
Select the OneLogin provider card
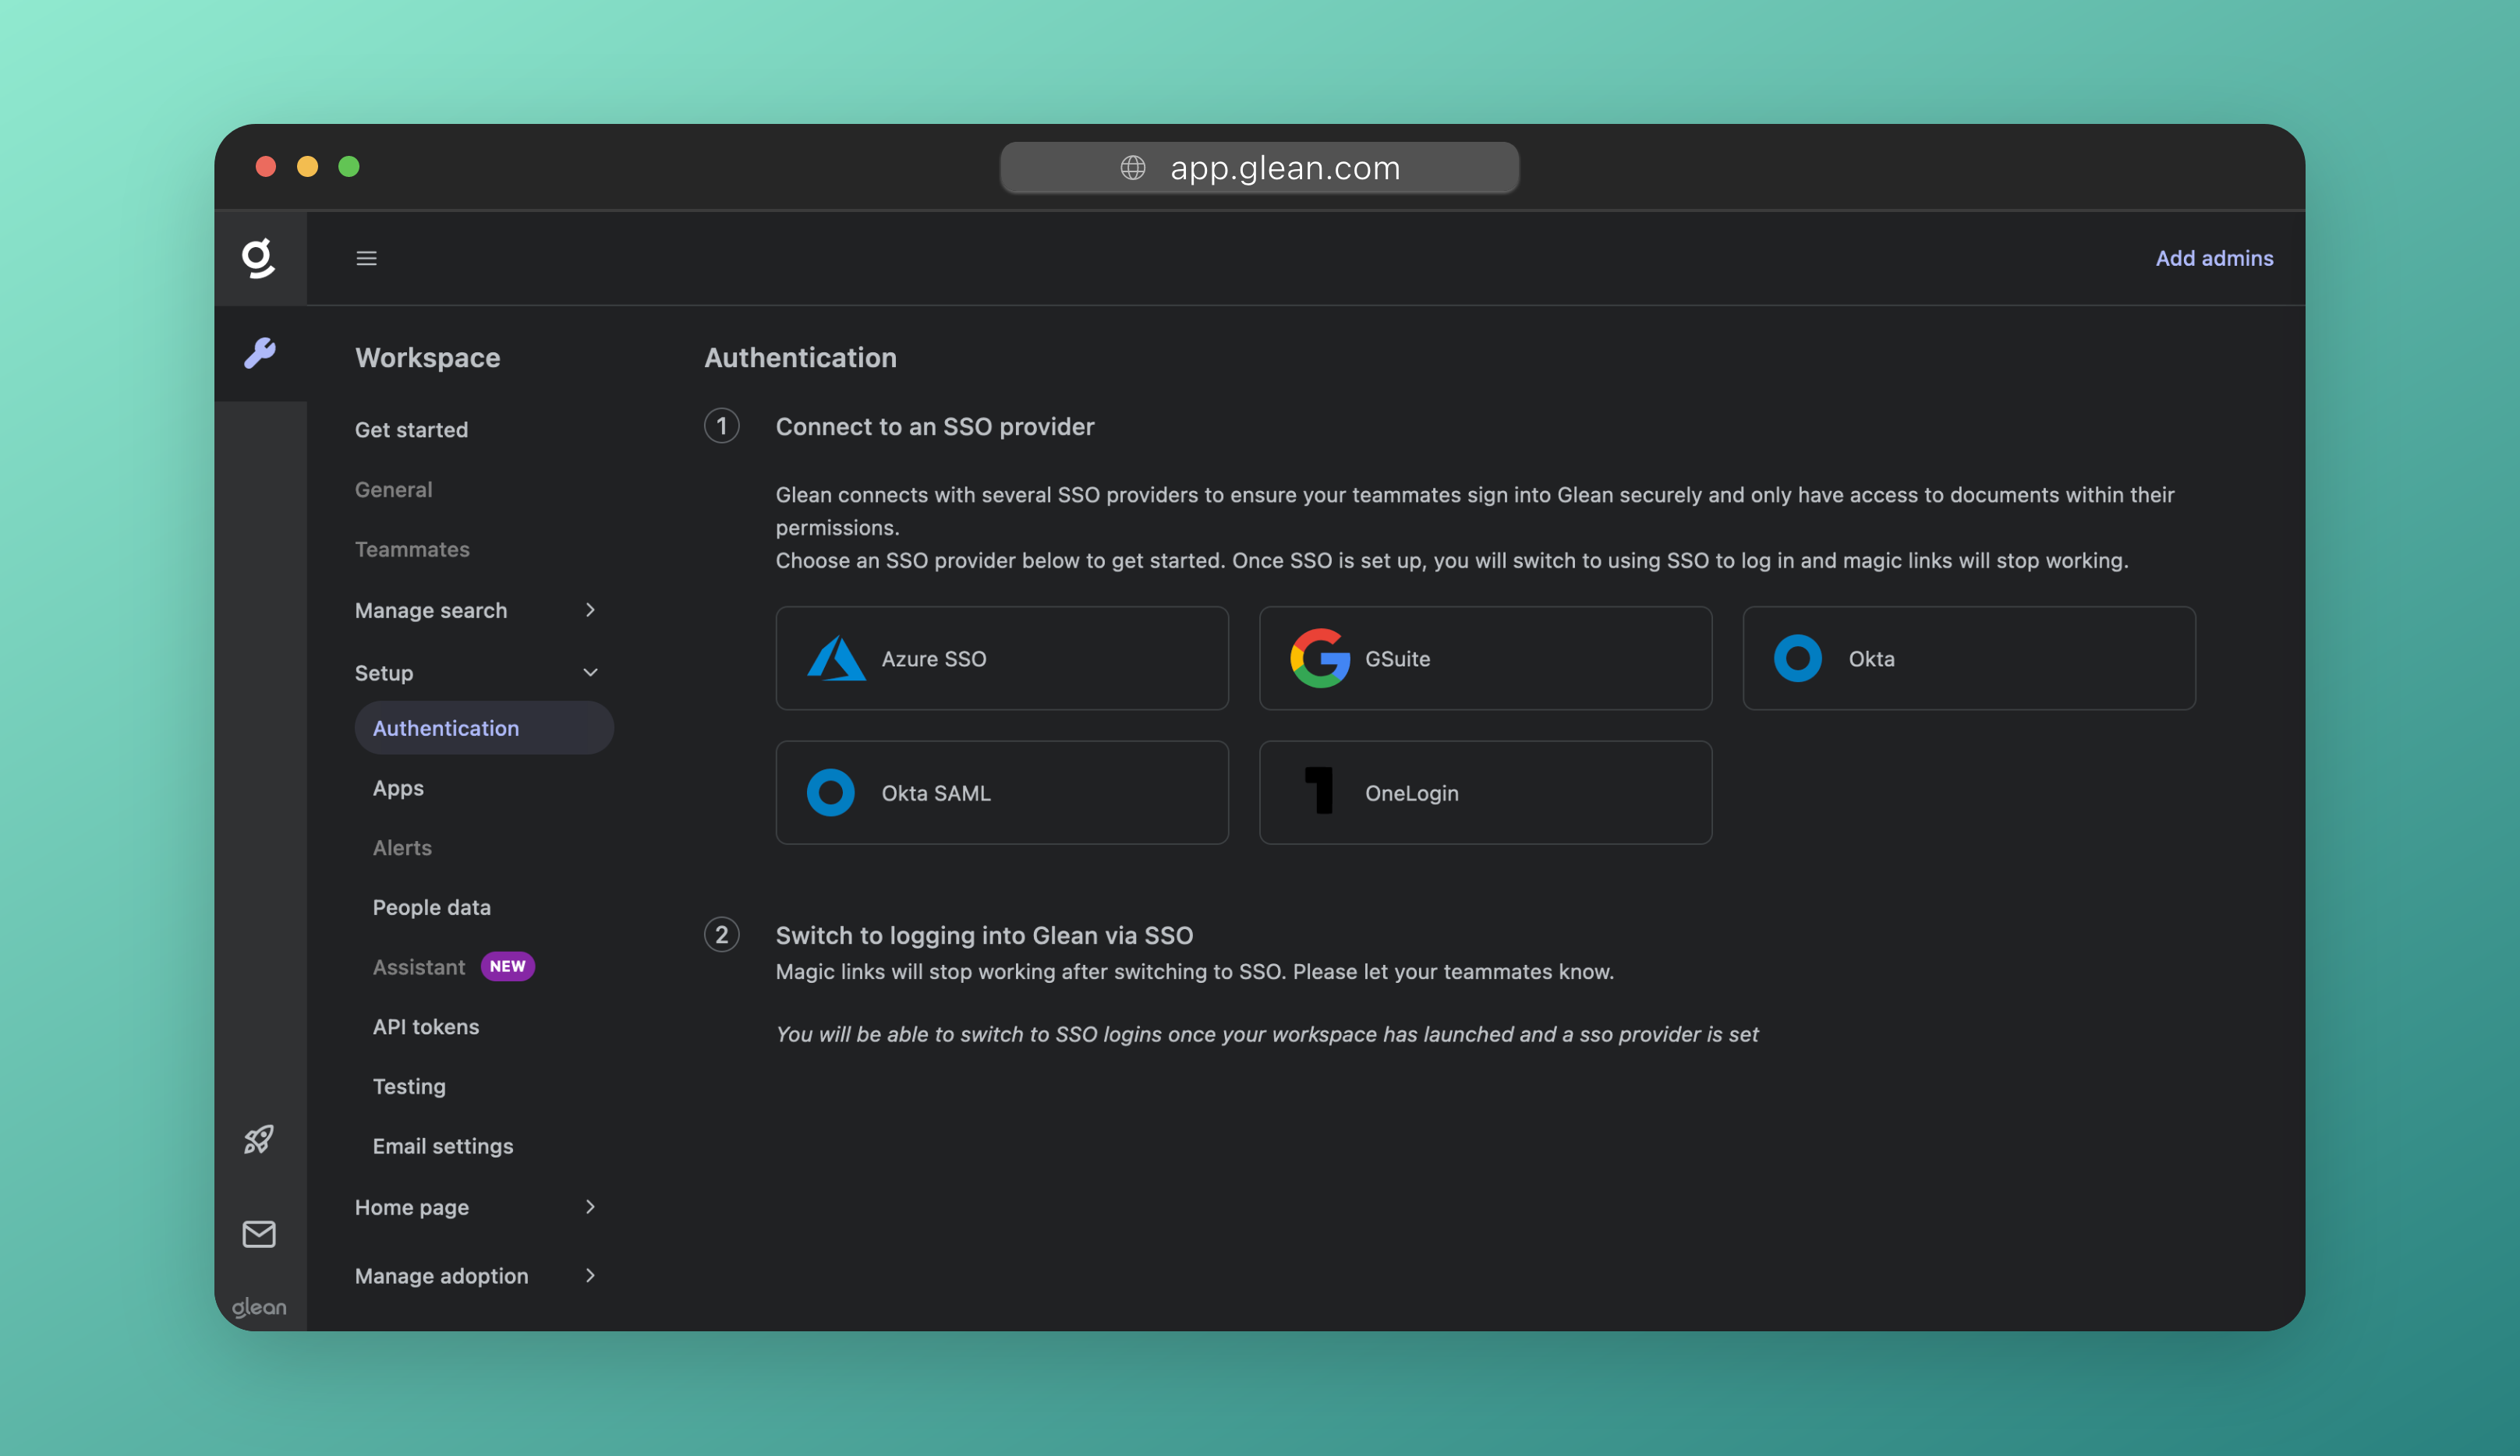click(1485, 792)
